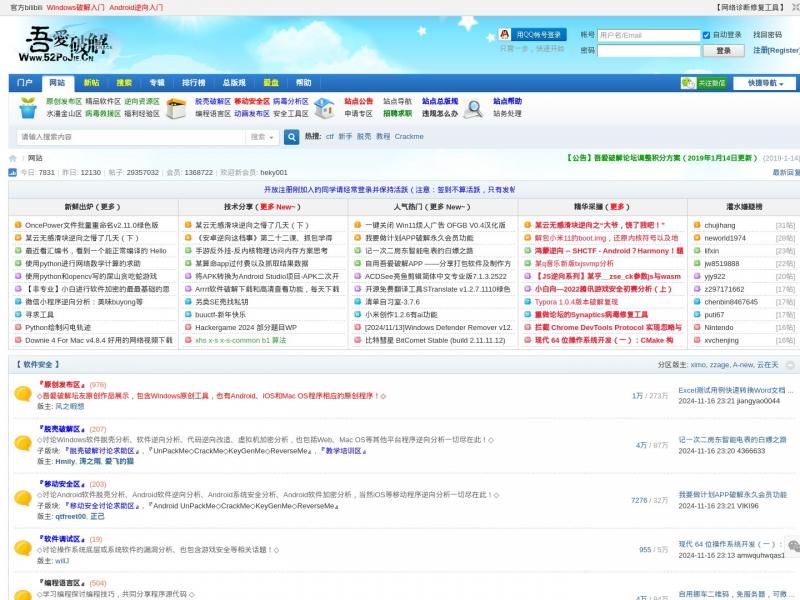Click the chat bubble icon of 移动安全区 forum

23,497
